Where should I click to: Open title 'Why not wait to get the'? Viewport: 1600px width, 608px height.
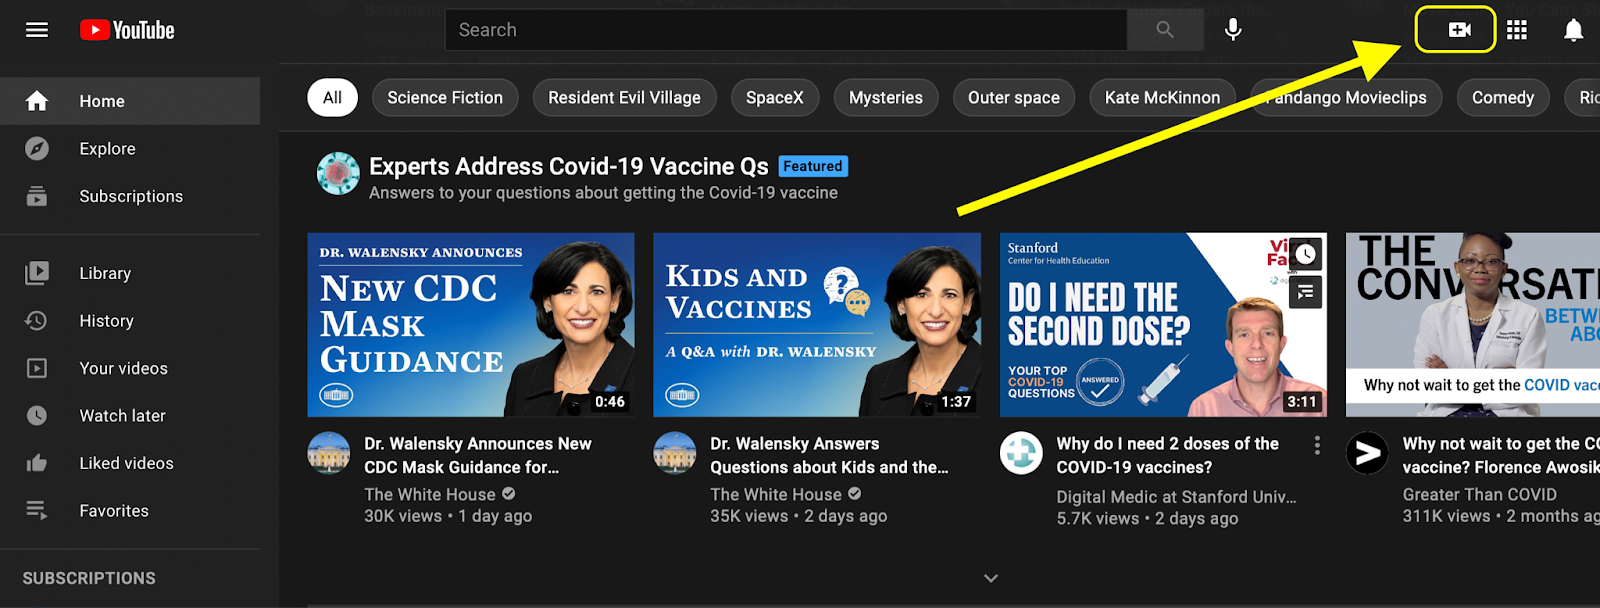(1501, 455)
